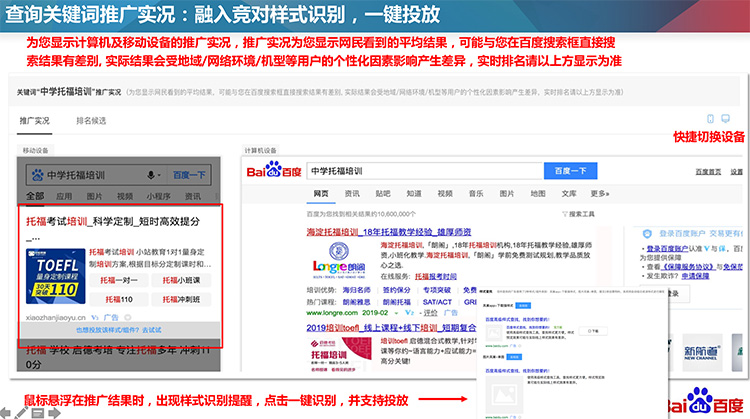Click the mobile device switch icon
The image size is (750, 419).
pos(711,119)
